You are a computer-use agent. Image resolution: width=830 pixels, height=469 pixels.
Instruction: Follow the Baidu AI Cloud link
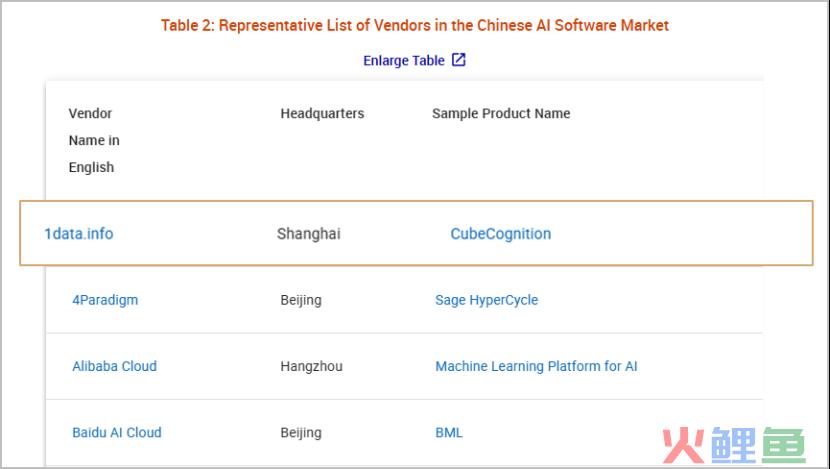(x=117, y=432)
